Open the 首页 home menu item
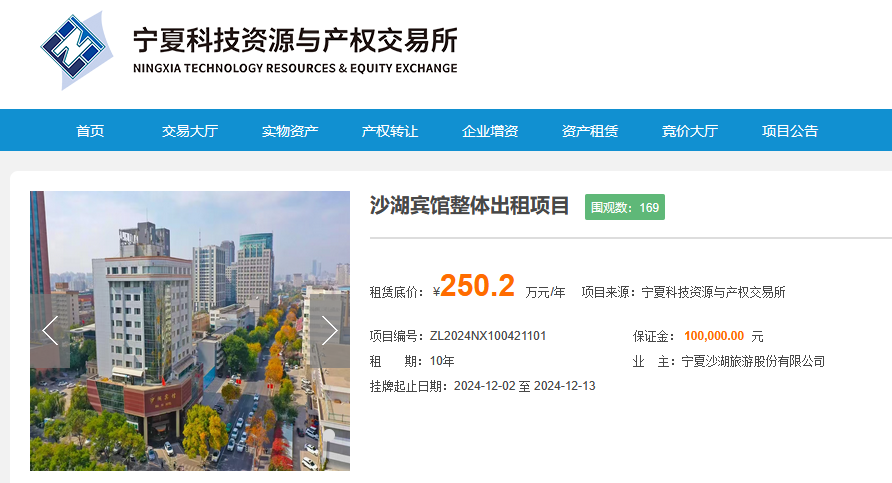892x483 pixels. pyautogui.click(x=90, y=131)
